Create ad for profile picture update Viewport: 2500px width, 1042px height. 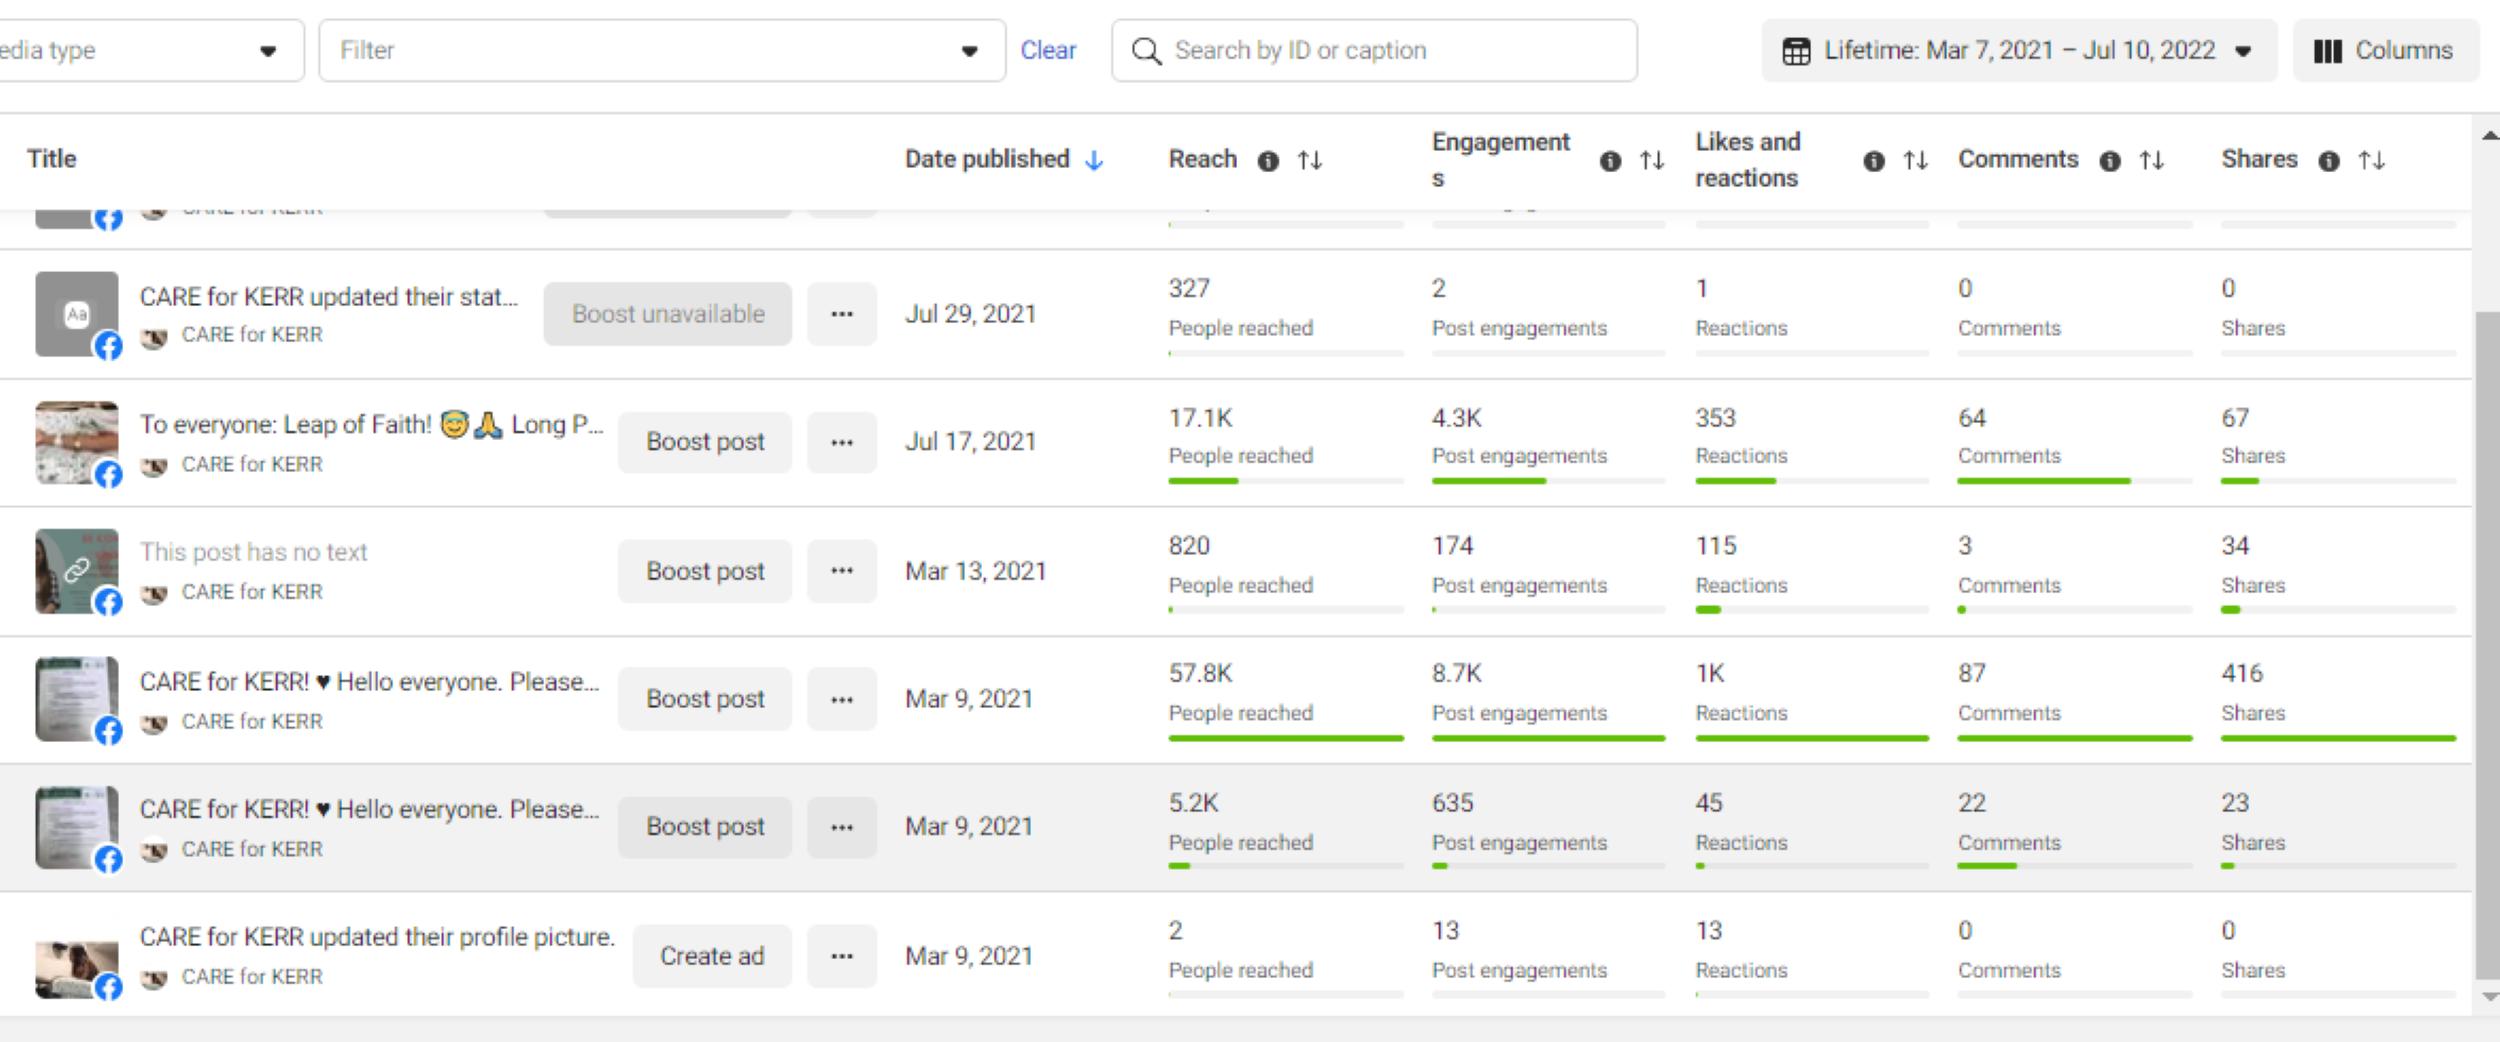pyautogui.click(x=711, y=956)
